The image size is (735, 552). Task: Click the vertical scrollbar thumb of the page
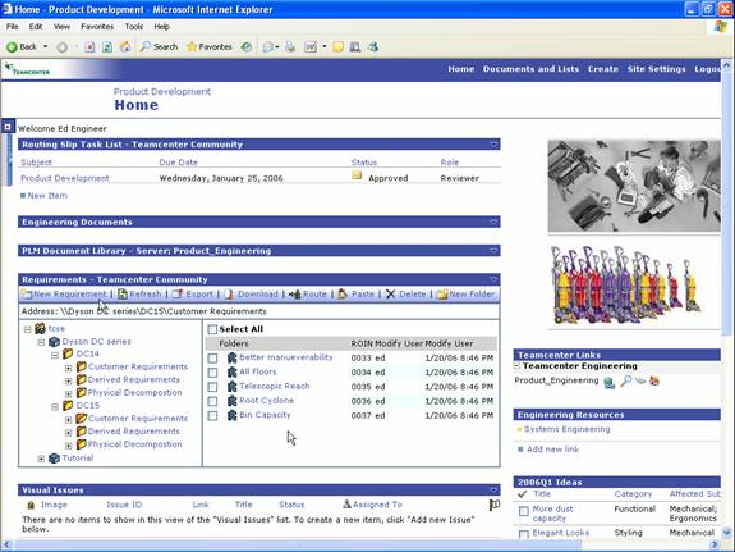point(727,203)
